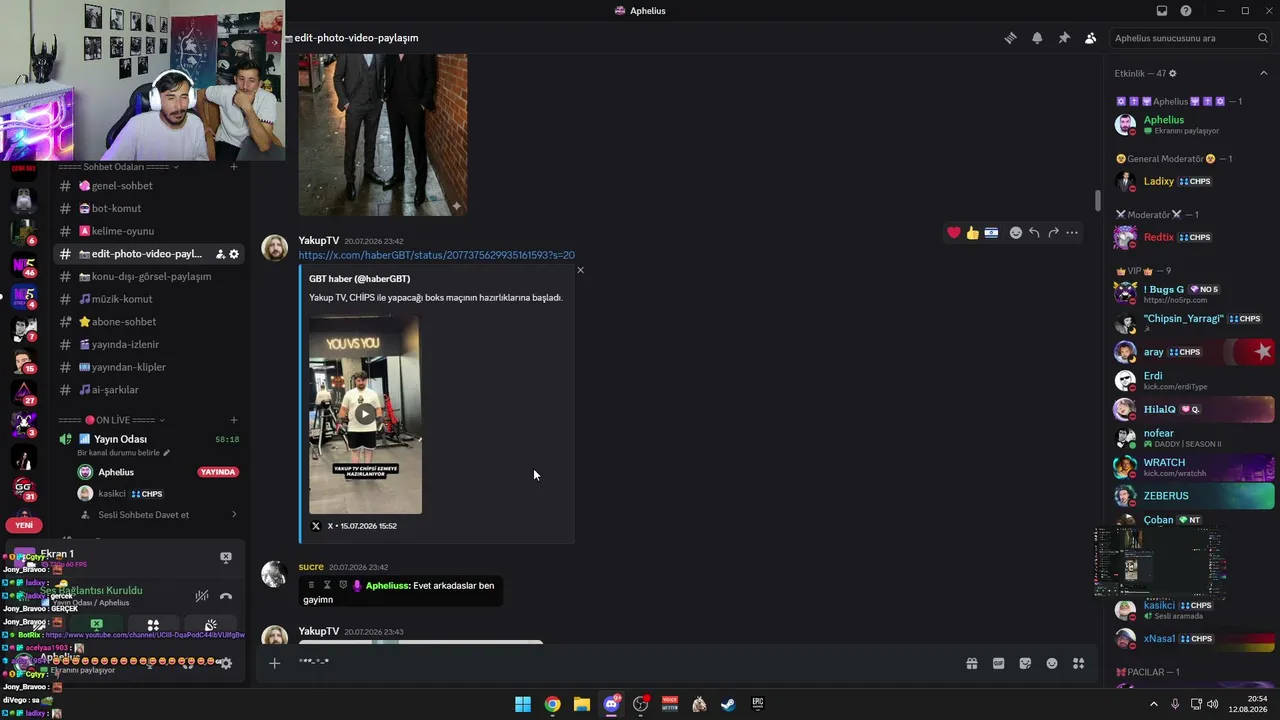Open the Threads icon in channel header

tap(1010, 38)
